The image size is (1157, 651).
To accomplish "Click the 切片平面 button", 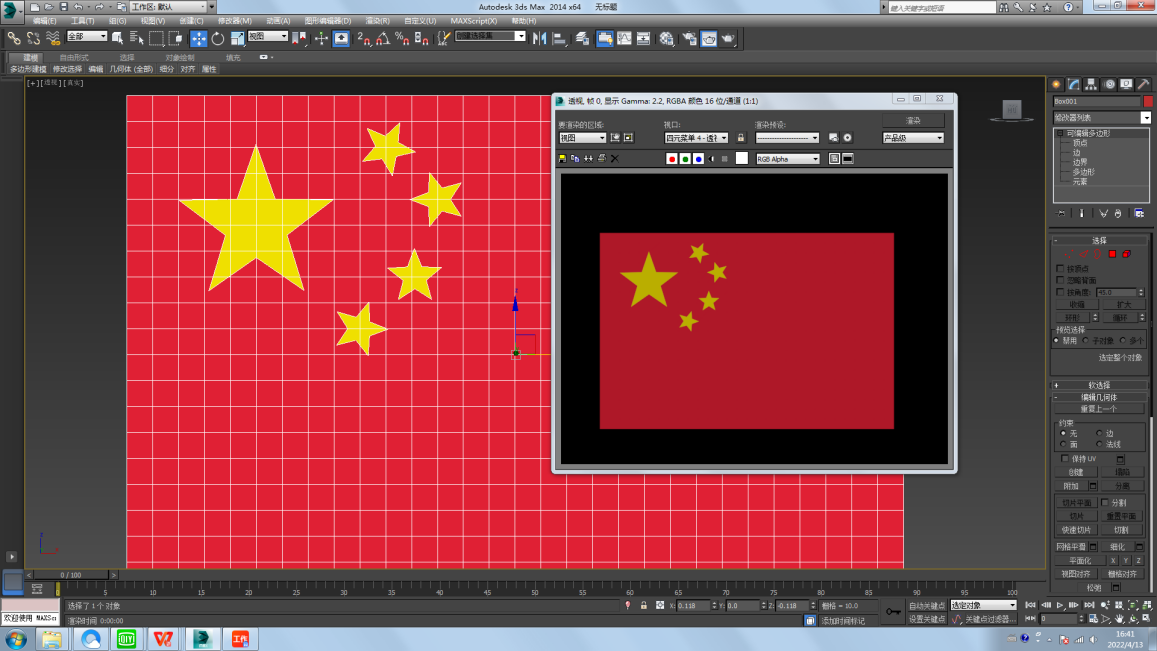I will click(x=1076, y=503).
